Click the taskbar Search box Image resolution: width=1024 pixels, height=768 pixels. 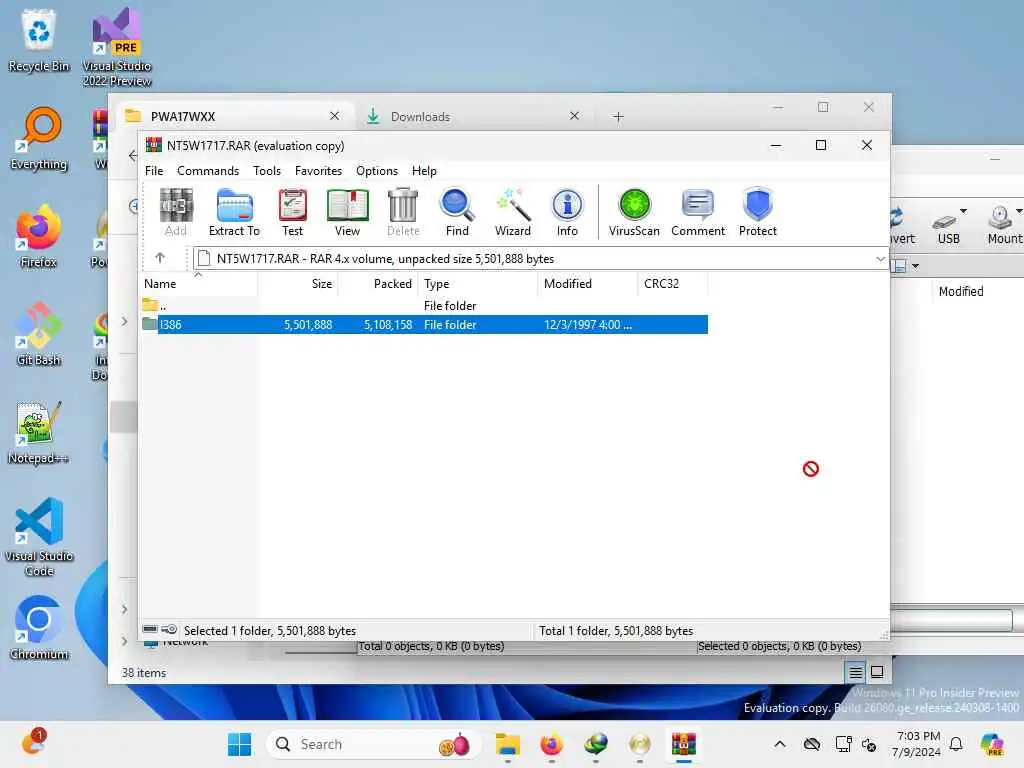coord(374,744)
